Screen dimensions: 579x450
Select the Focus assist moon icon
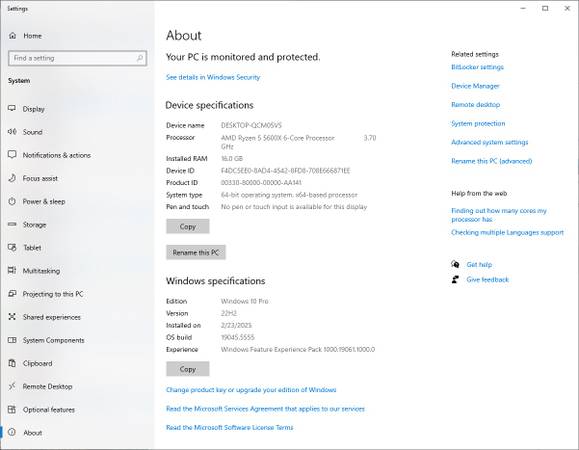[12, 178]
